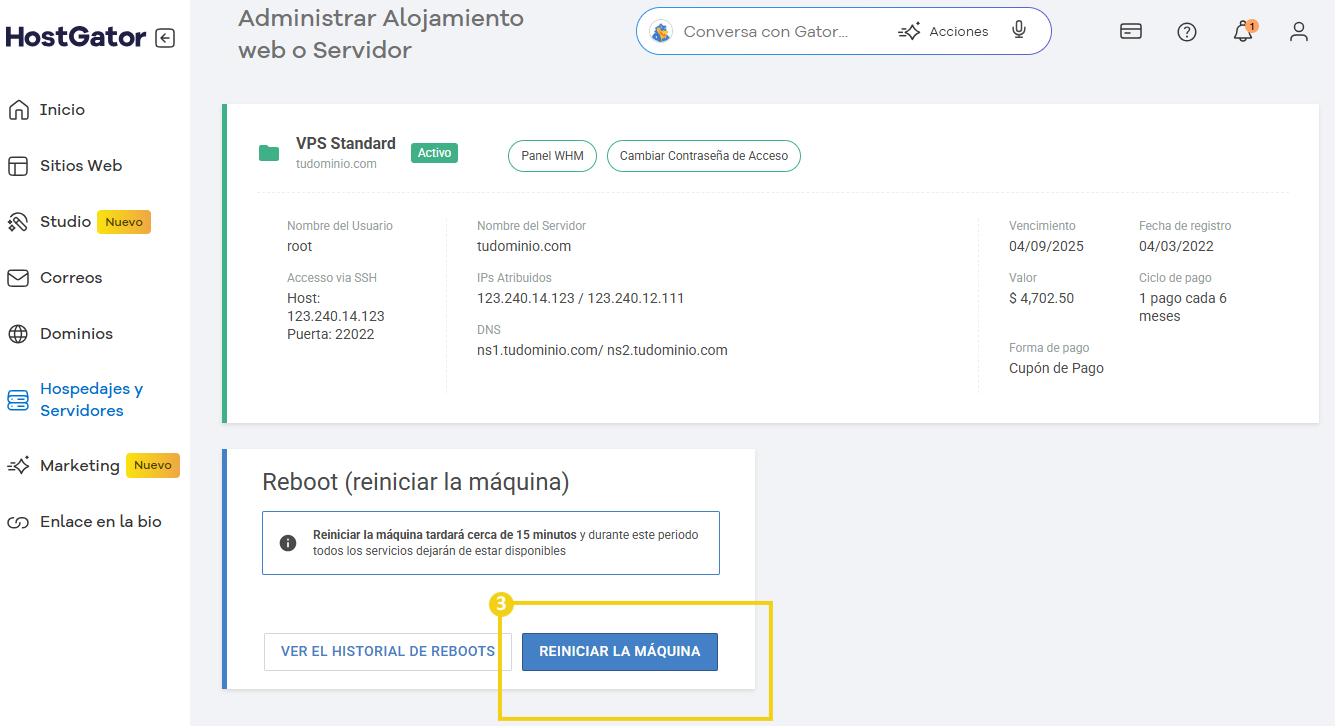The height and width of the screenshot is (726, 1335).
Task: Click the Administrar Alojamiento web o Servidor heading
Action: (381, 34)
